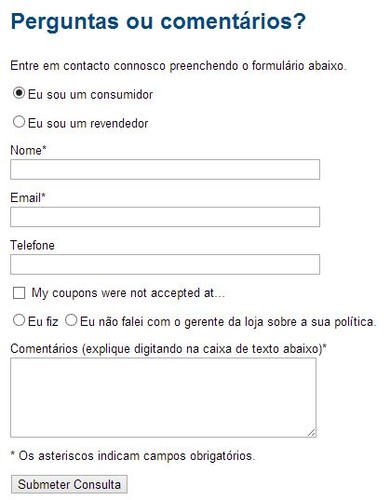Select the 'Eu não falei com o gerente' radio
The image size is (390, 500).
[71, 320]
